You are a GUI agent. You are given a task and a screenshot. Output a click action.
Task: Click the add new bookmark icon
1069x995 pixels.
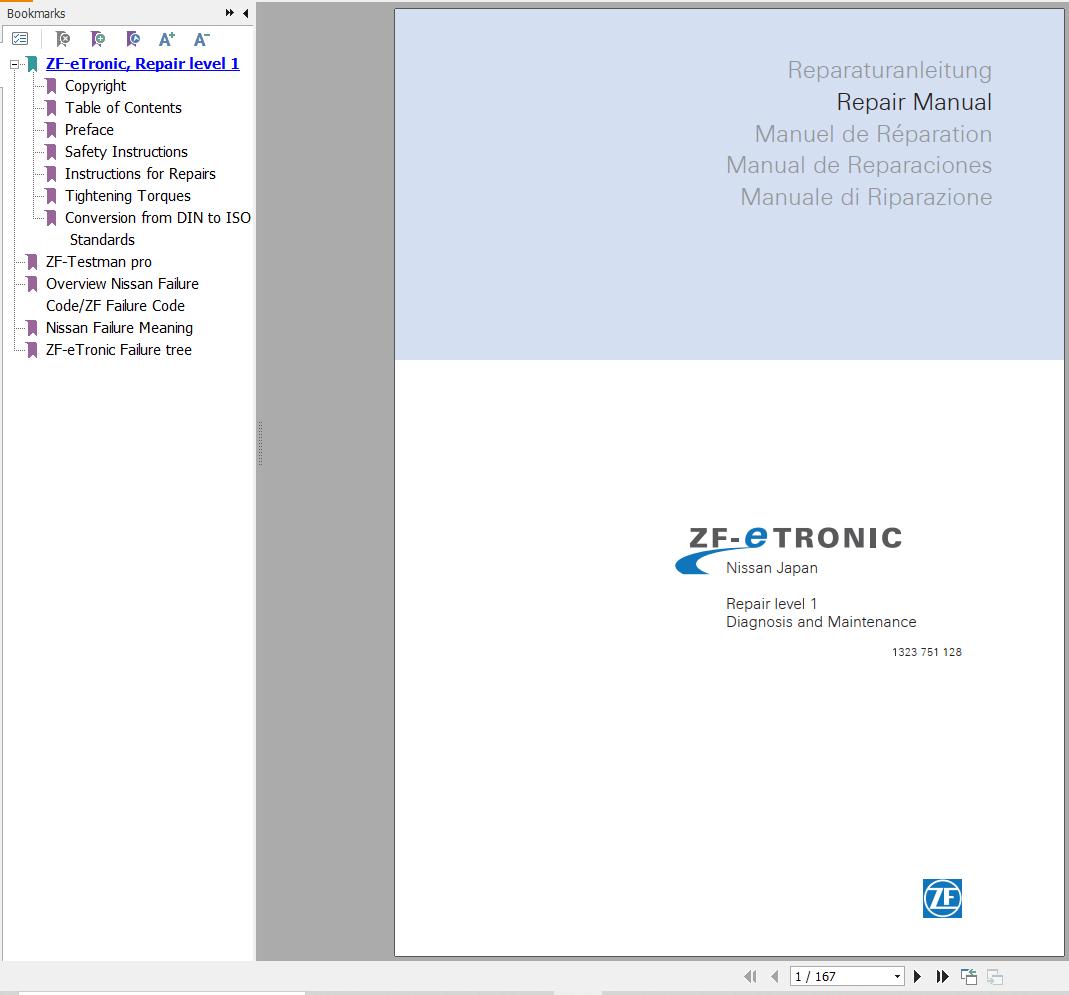point(98,40)
